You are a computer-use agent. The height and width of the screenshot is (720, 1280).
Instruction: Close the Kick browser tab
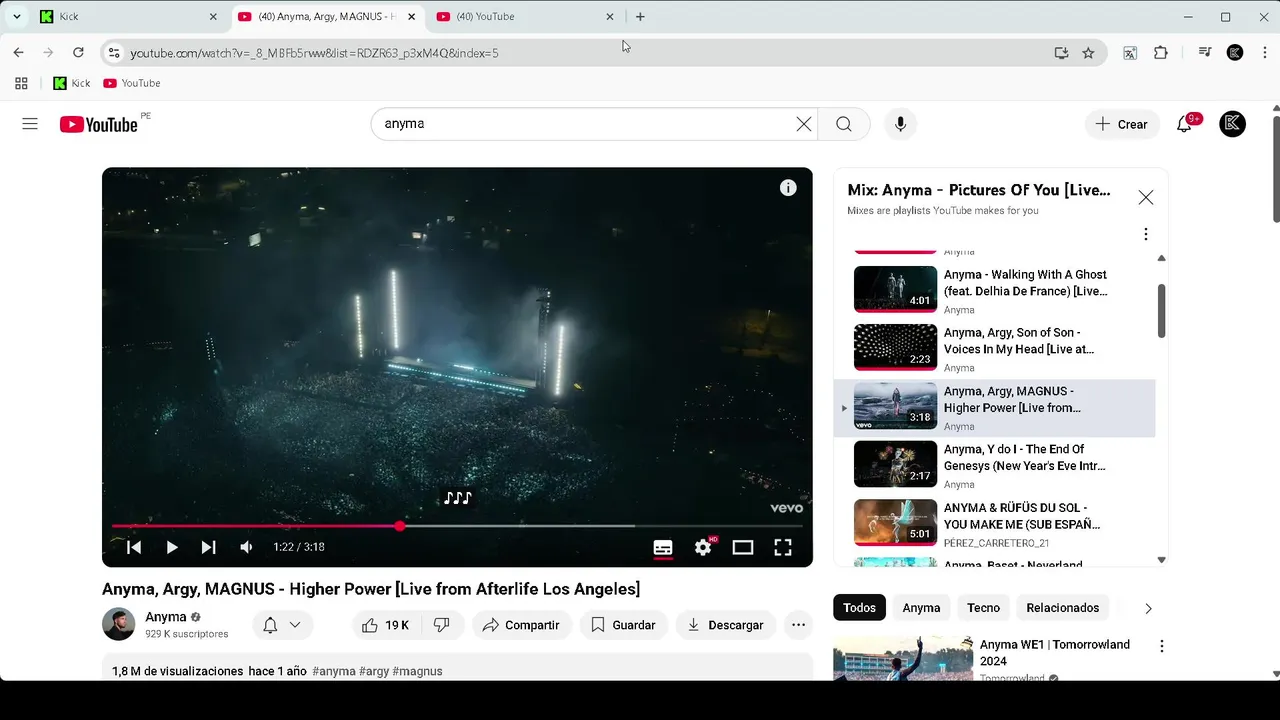pyautogui.click(x=213, y=17)
